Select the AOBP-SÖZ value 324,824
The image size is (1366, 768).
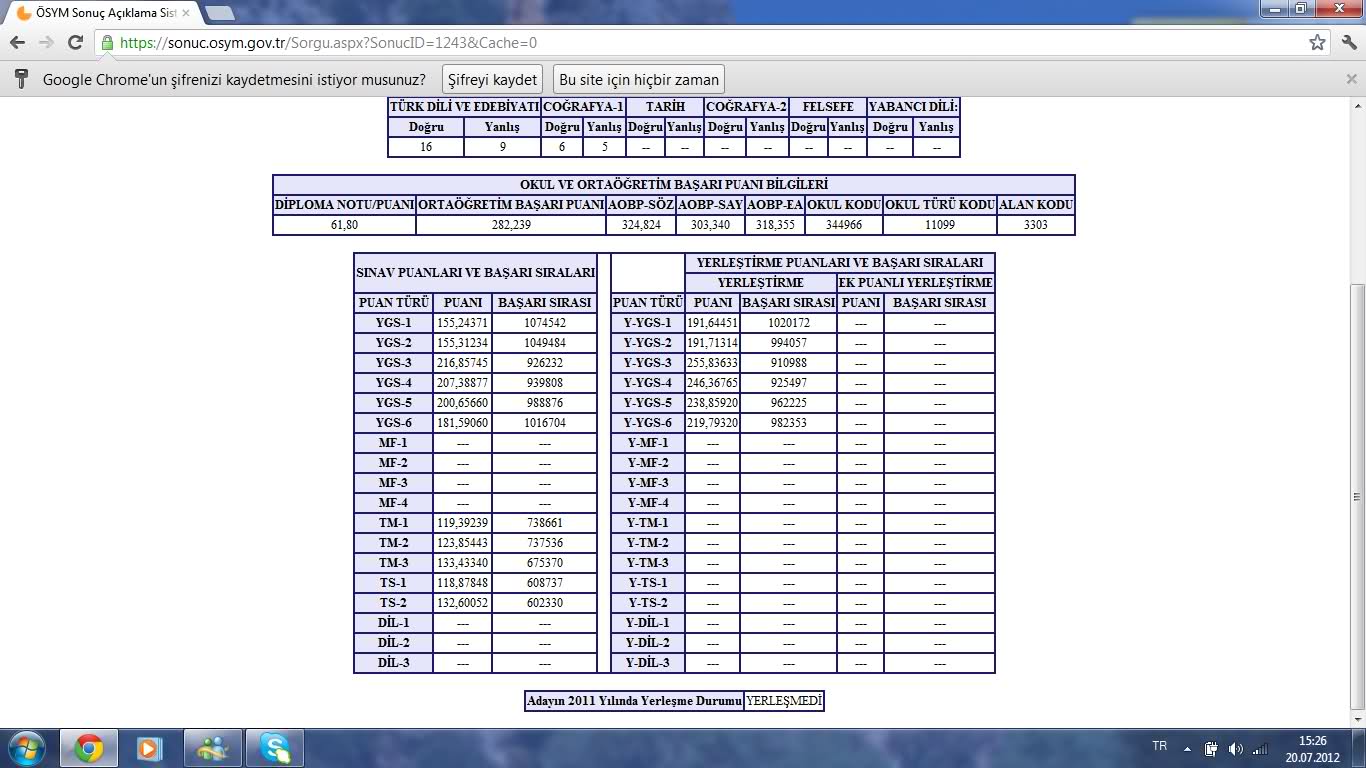[x=640, y=225]
